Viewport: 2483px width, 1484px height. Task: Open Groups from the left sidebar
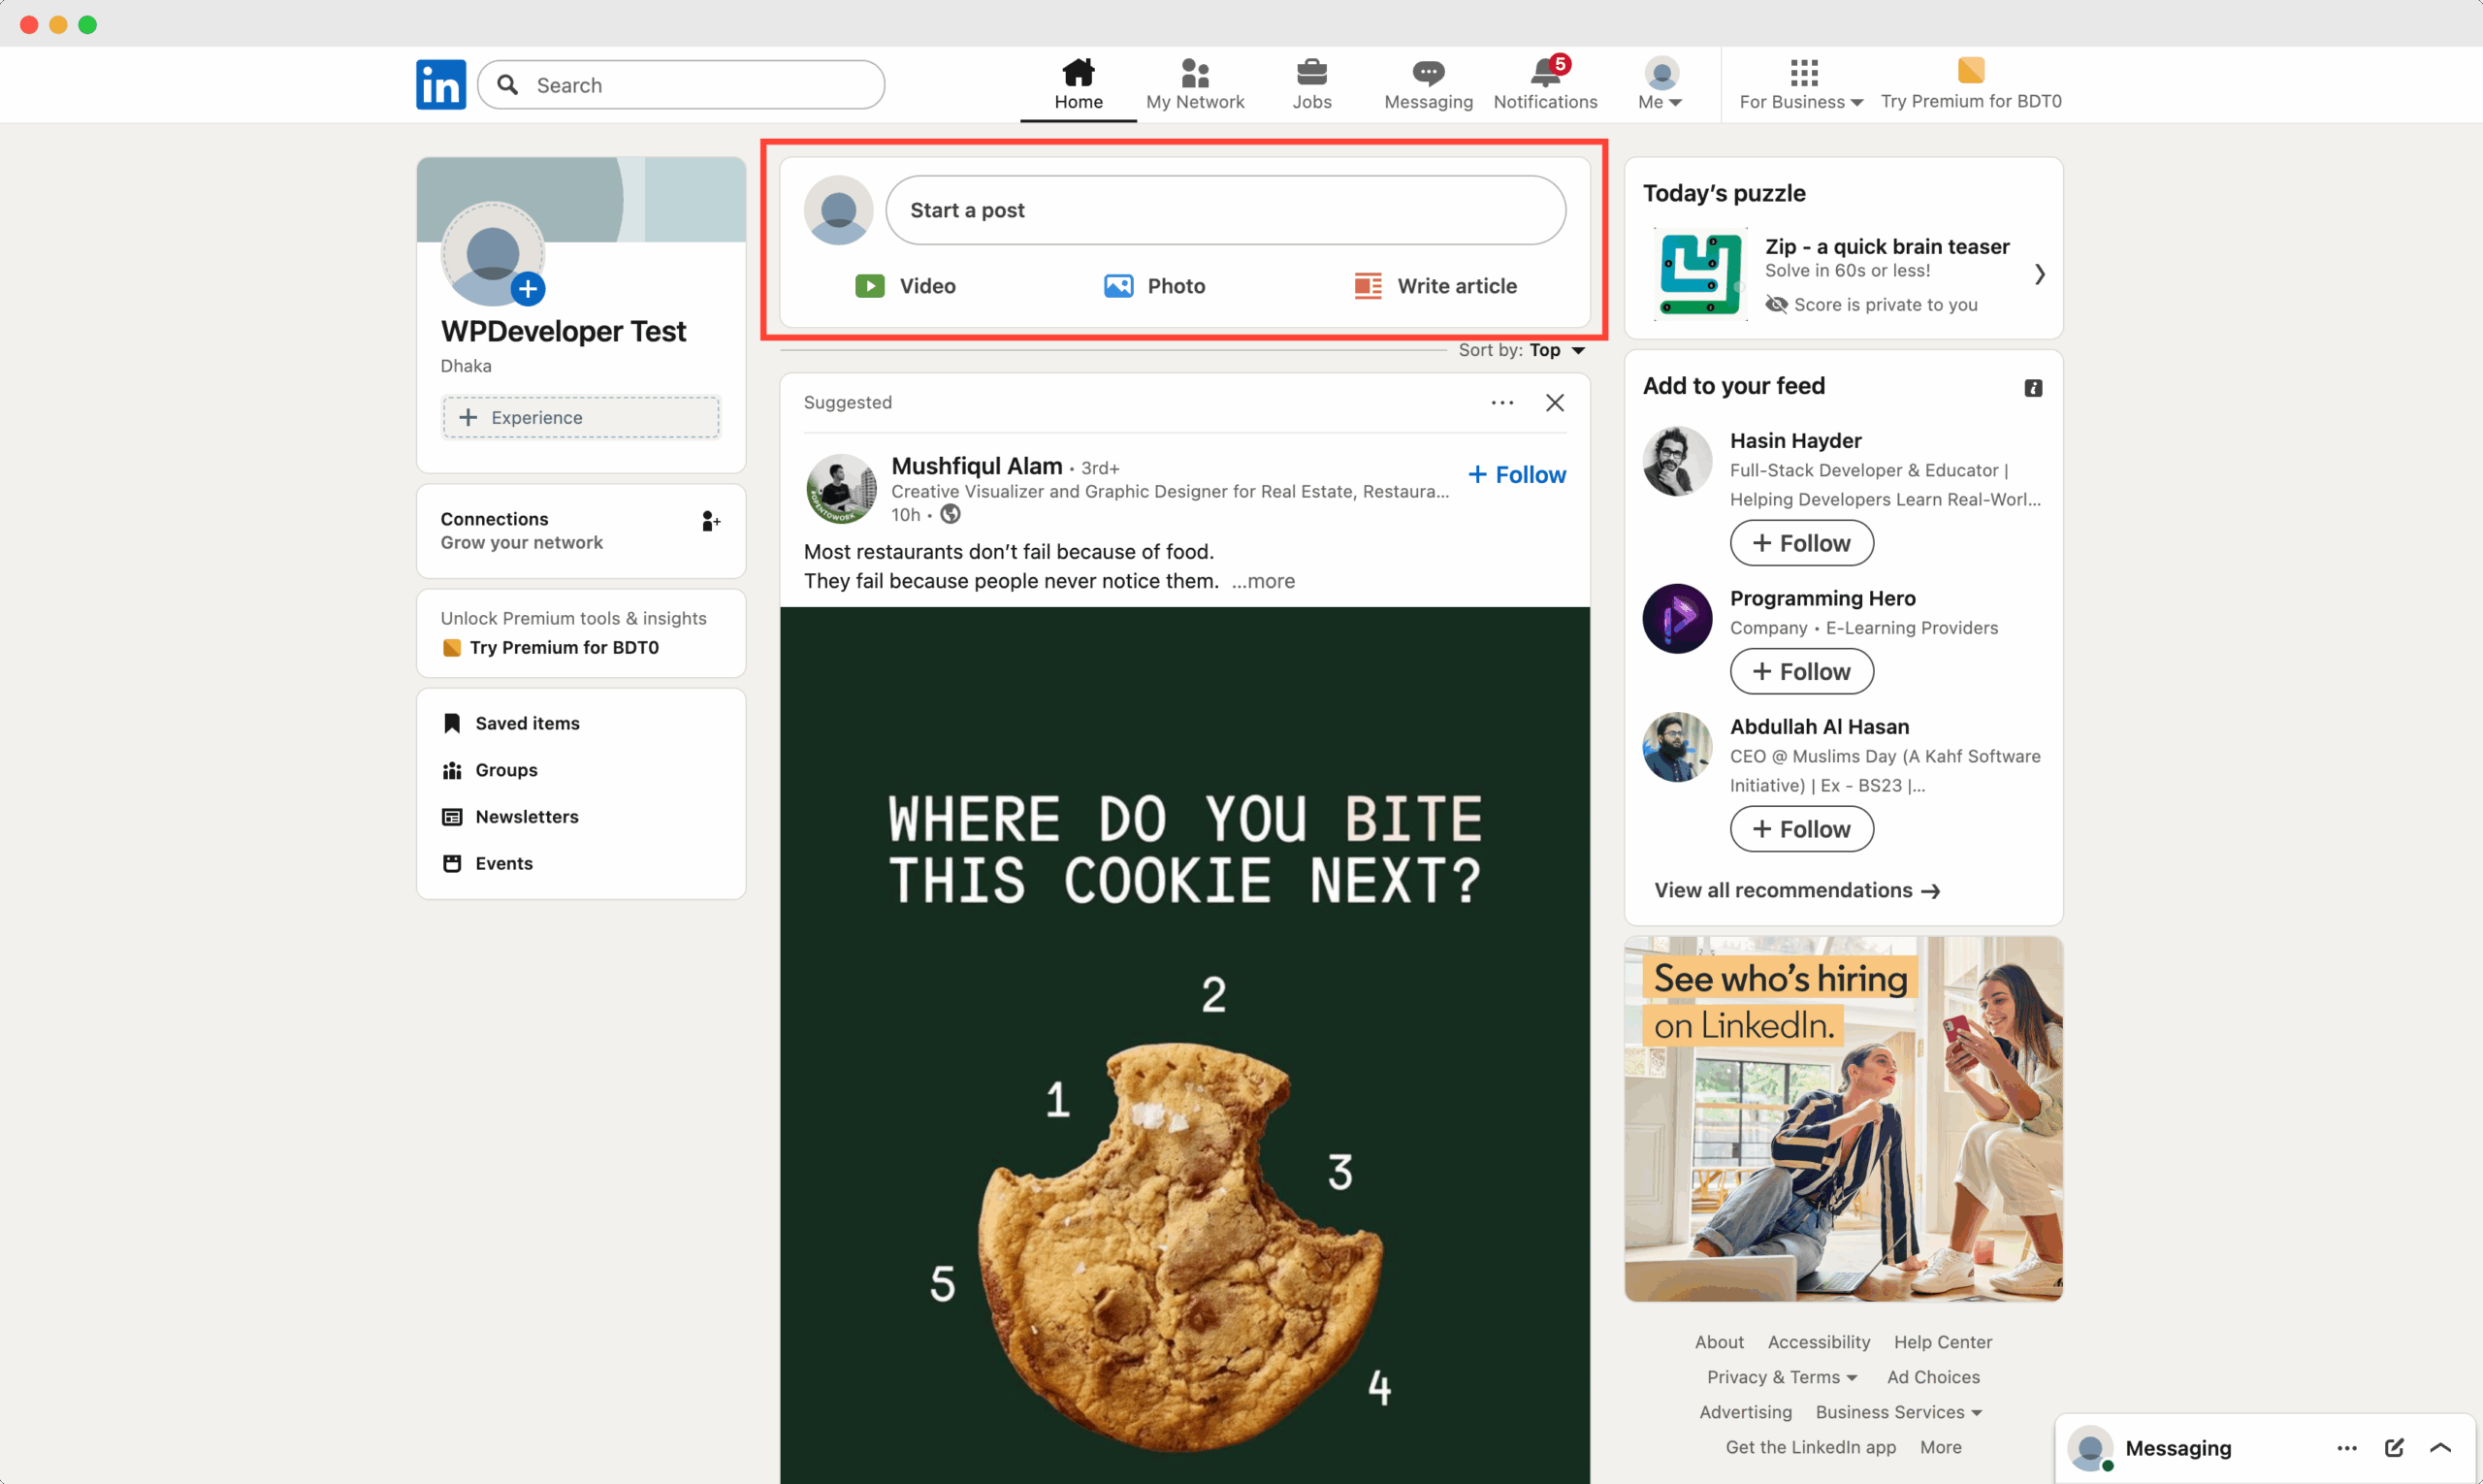pos(506,769)
